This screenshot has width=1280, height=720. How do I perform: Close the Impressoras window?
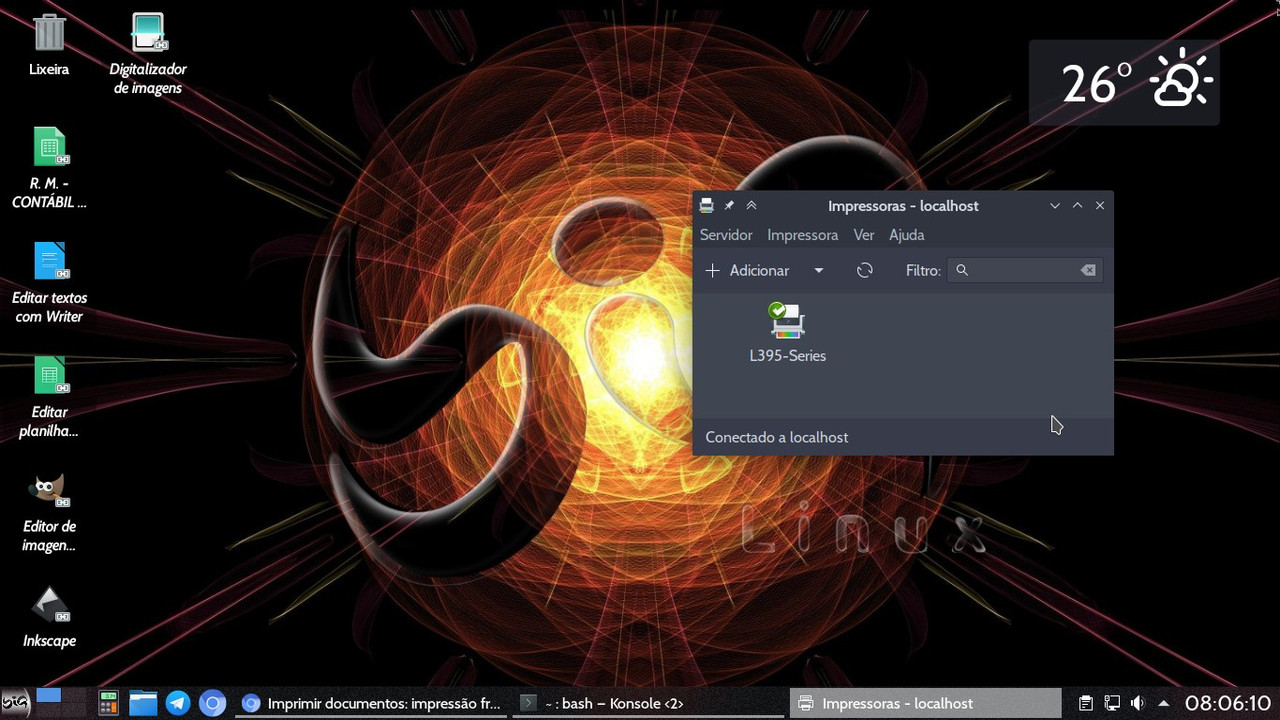pyautogui.click(x=1100, y=205)
